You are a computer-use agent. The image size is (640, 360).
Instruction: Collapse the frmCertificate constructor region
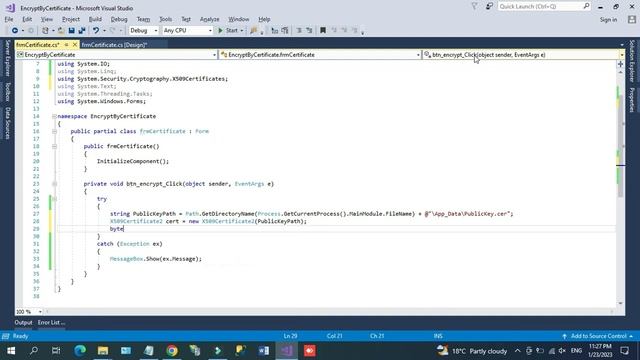[54, 146]
